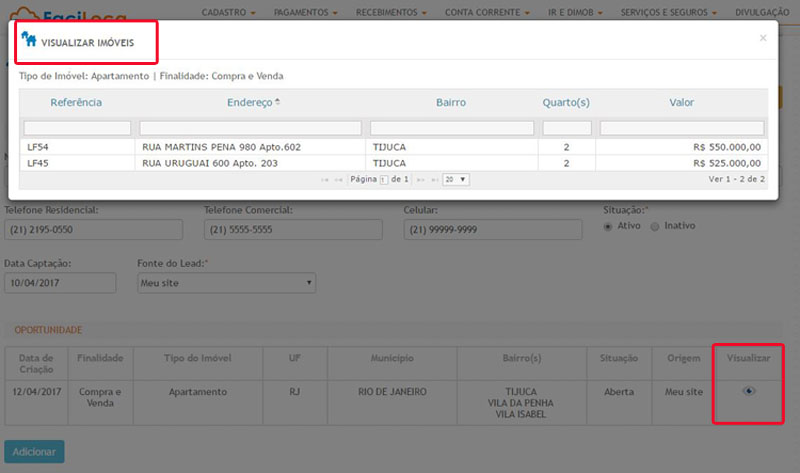The height and width of the screenshot is (473, 800).
Task: Select the Inativo radio button
Action: [x=655, y=226]
